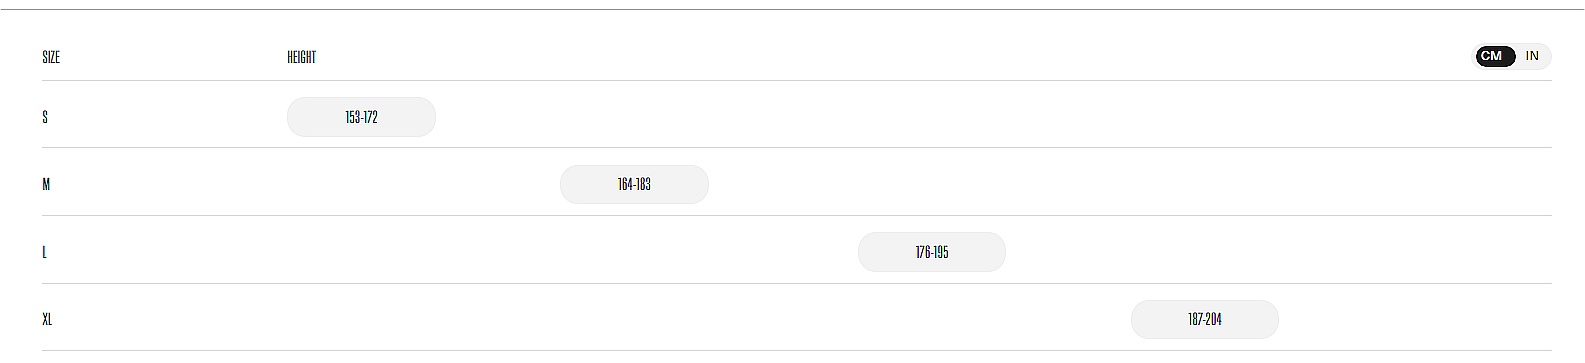Tap the light IN half of unit switch

click(1532, 56)
